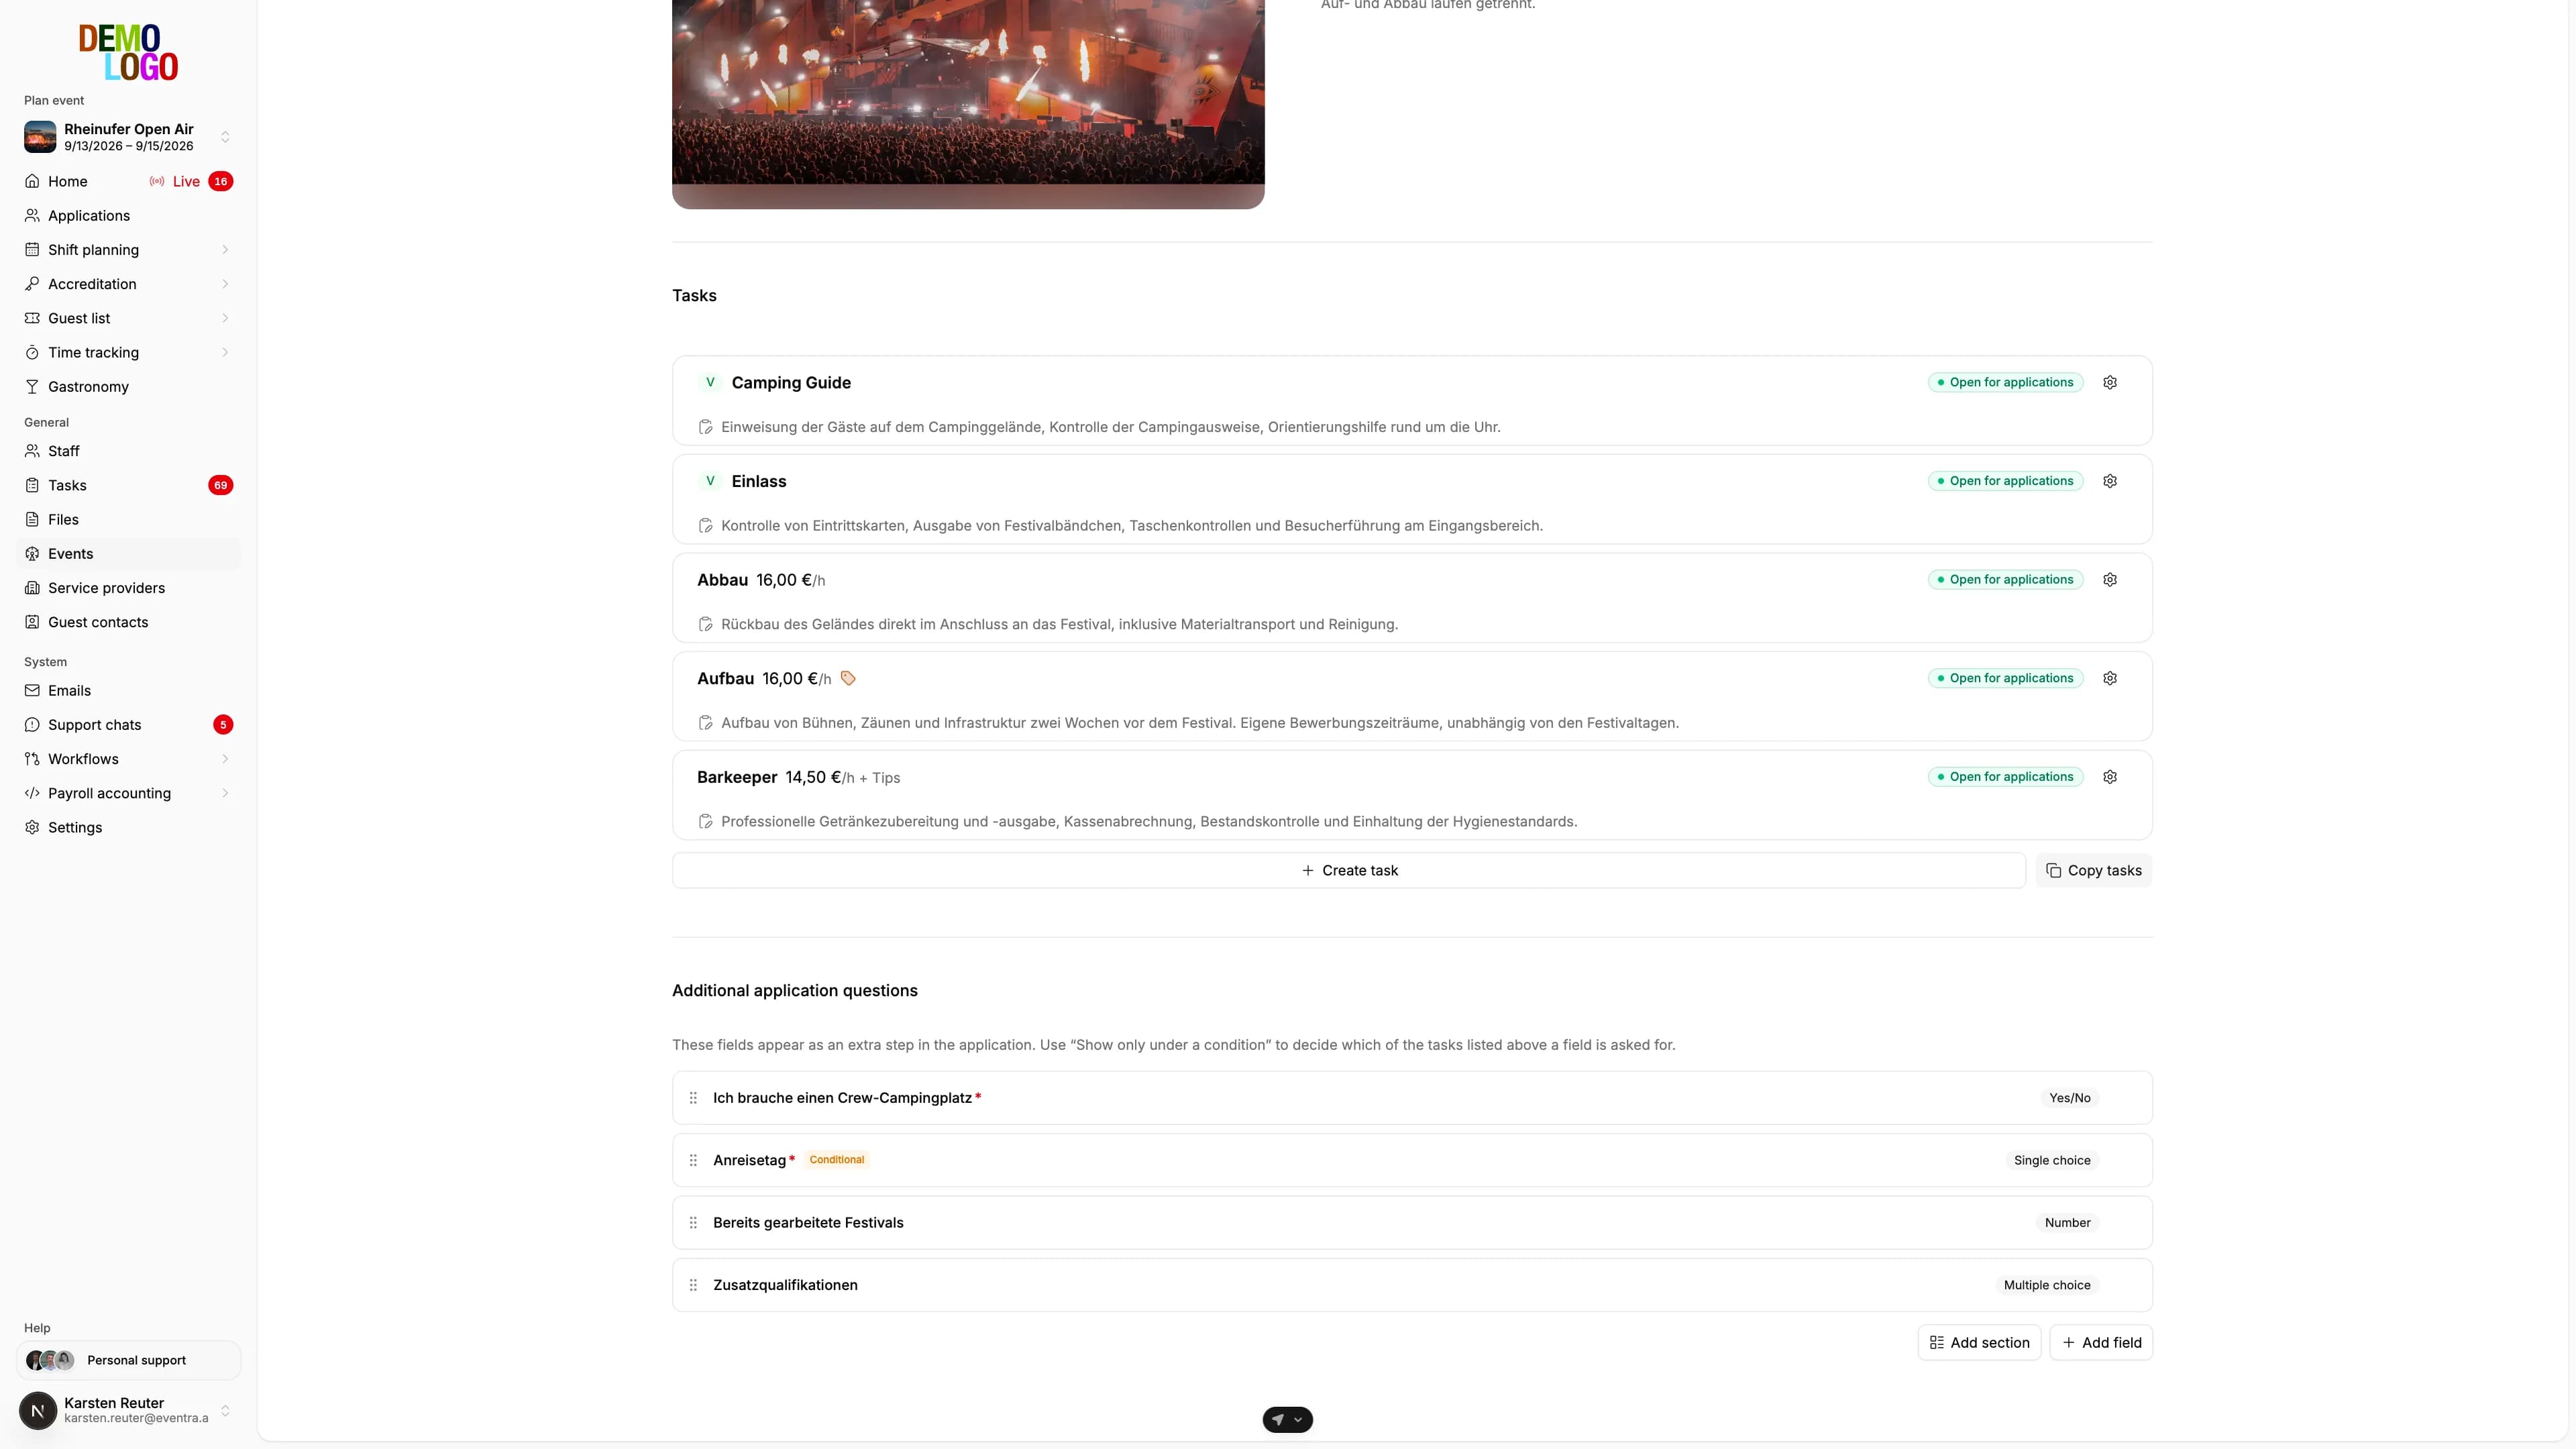The height and width of the screenshot is (1449, 2576).
Task: Click the 5 badge on Support chats
Action: (x=223, y=725)
